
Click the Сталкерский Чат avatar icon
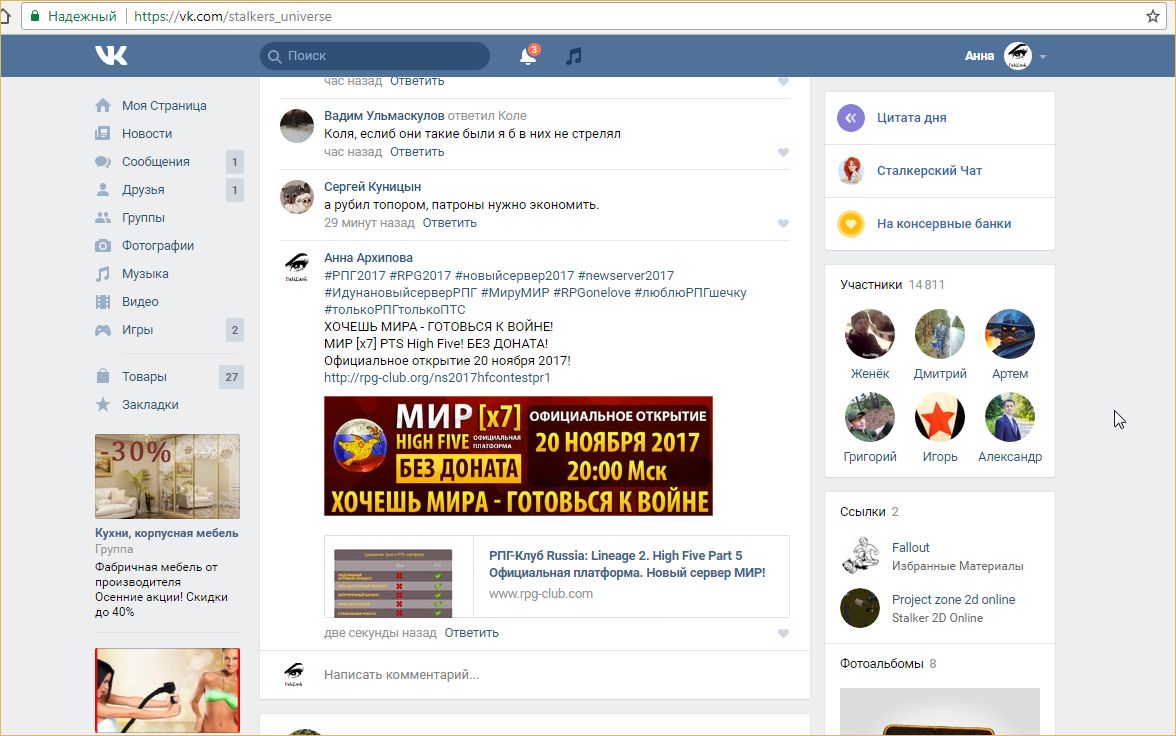(851, 170)
